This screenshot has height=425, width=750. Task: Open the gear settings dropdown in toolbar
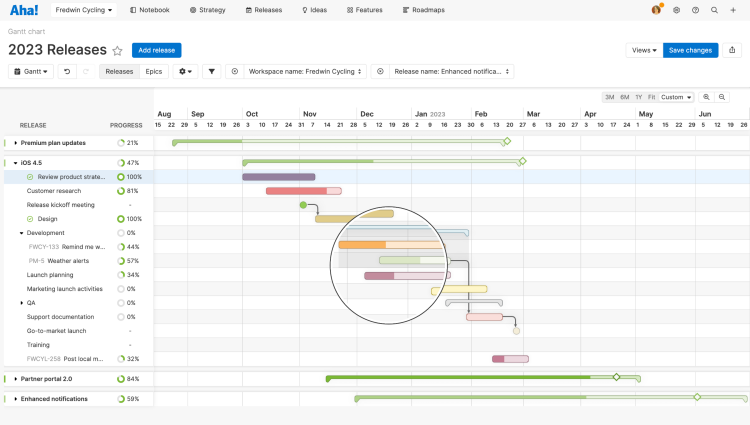[185, 72]
